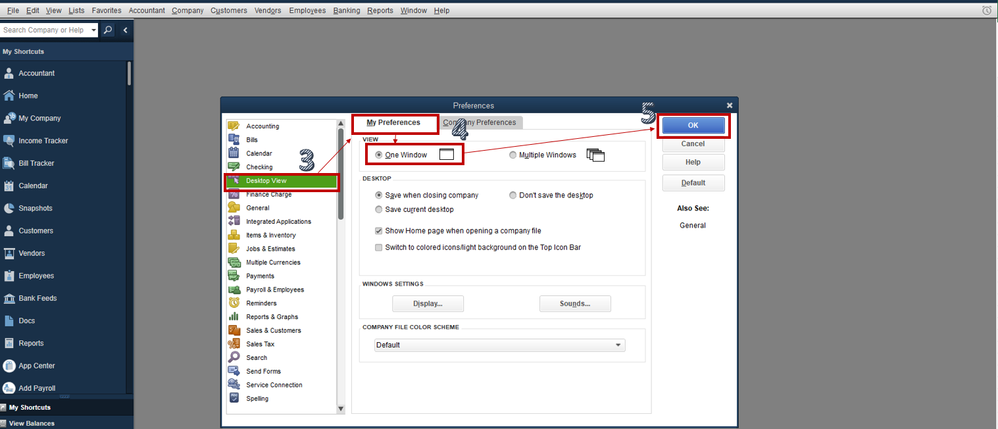Open App Center icon
The height and width of the screenshot is (429, 998).
9,366
